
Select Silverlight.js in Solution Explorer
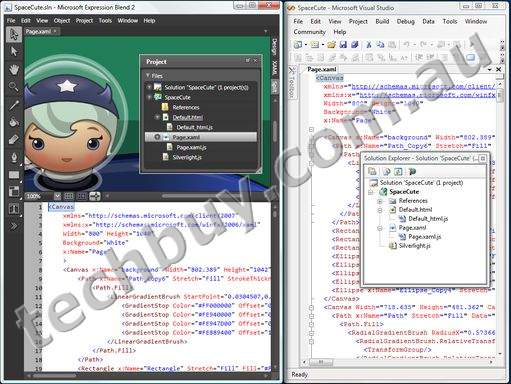pos(415,246)
